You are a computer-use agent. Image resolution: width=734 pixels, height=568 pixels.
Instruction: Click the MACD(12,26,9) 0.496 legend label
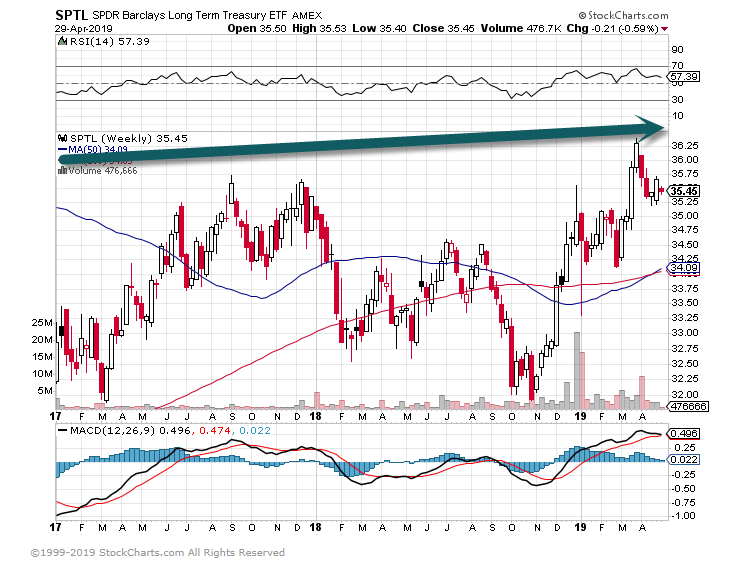point(130,430)
